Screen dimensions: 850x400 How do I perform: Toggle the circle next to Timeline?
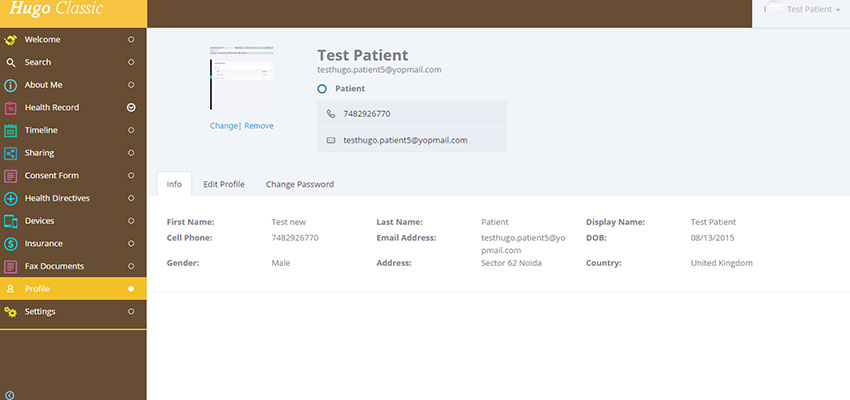(131, 130)
